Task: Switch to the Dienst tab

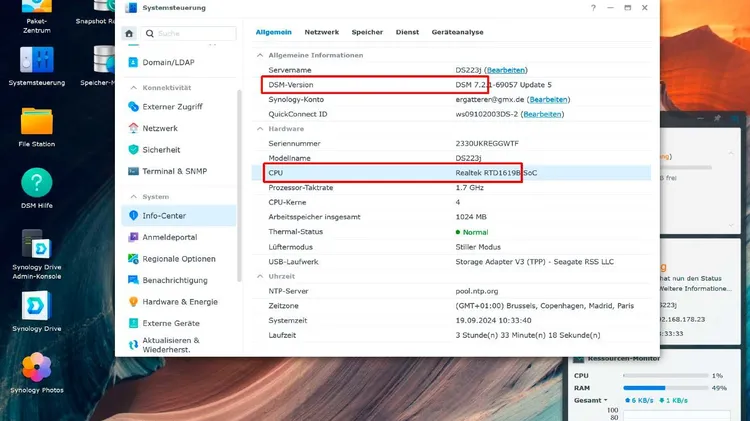Action: [407, 32]
